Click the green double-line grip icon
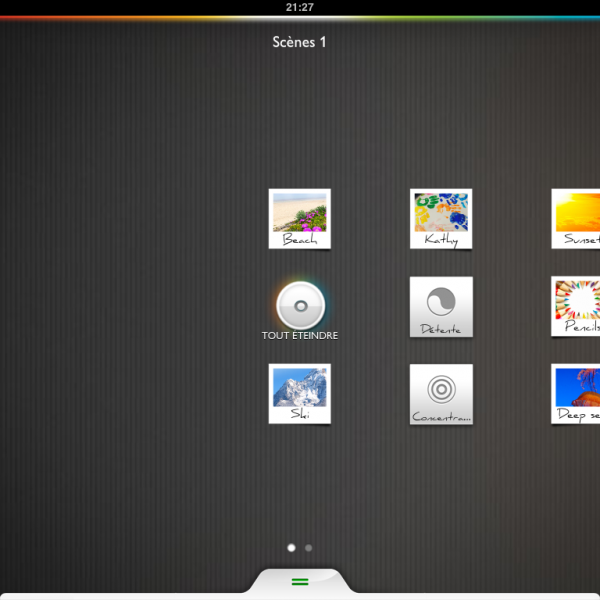The height and width of the screenshot is (600, 600). (300, 581)
